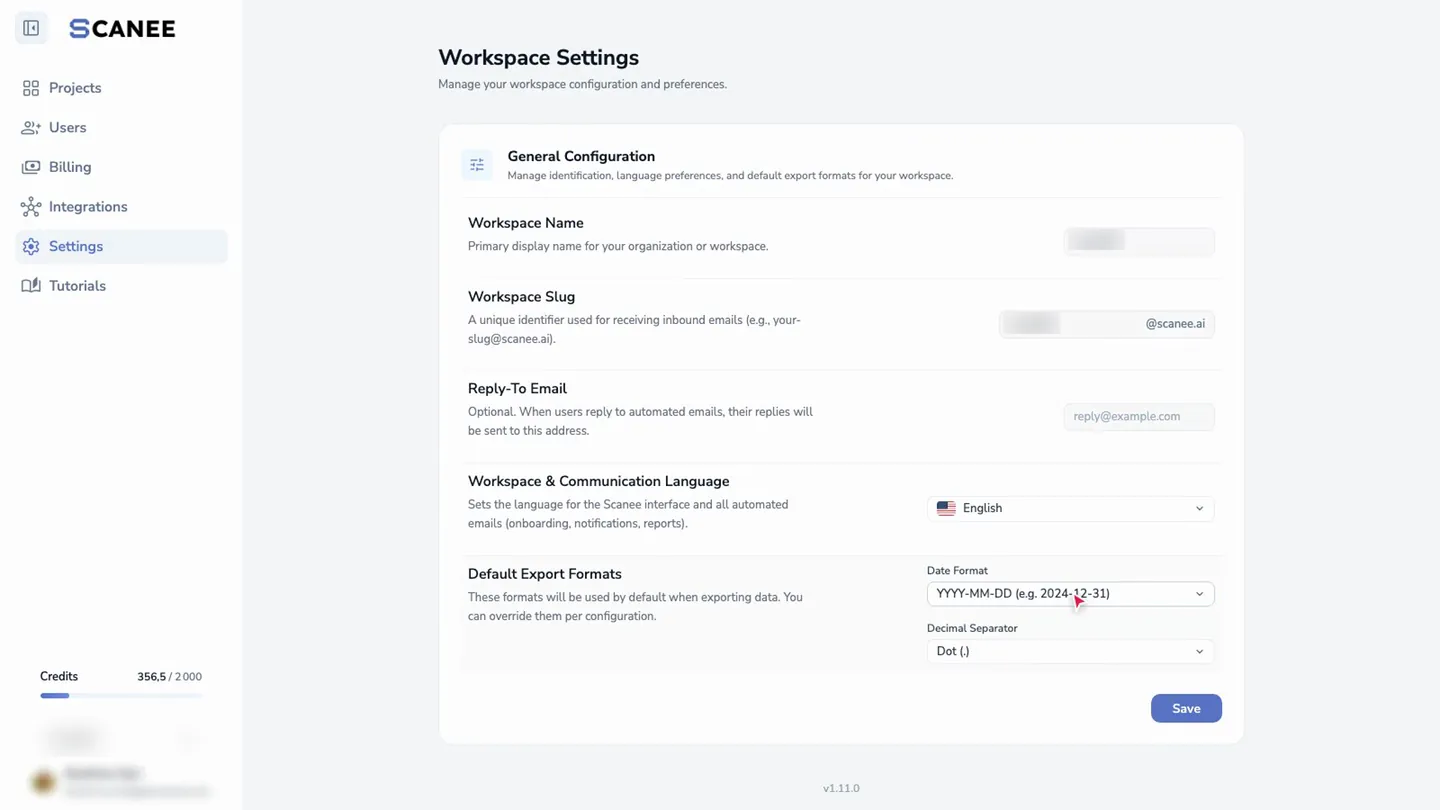Open the English language dropdown
Screen dimensions: 1440x810
click(1070, 508)
